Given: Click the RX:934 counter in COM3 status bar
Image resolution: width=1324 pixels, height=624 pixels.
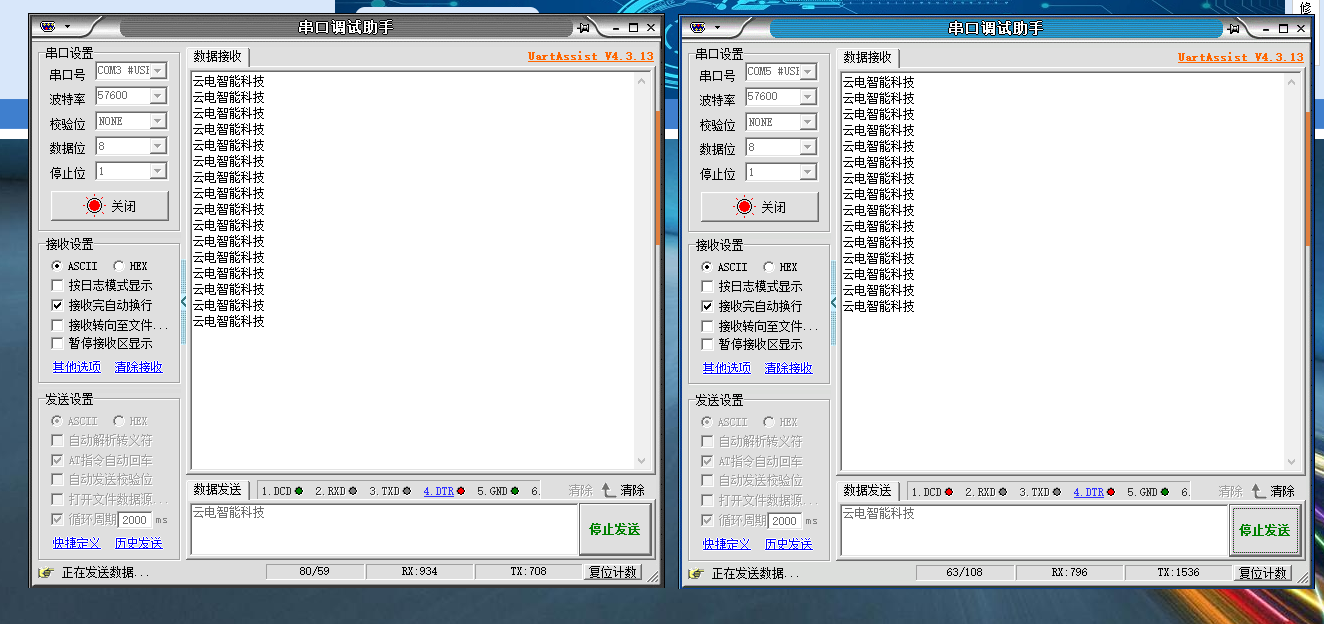Looking at the screenshot, I should tap(419, 572).
